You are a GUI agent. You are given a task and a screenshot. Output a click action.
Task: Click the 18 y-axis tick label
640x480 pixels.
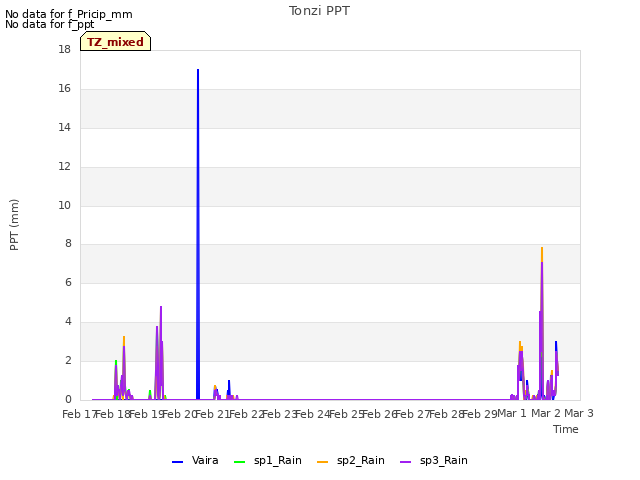tap(64, 50)
